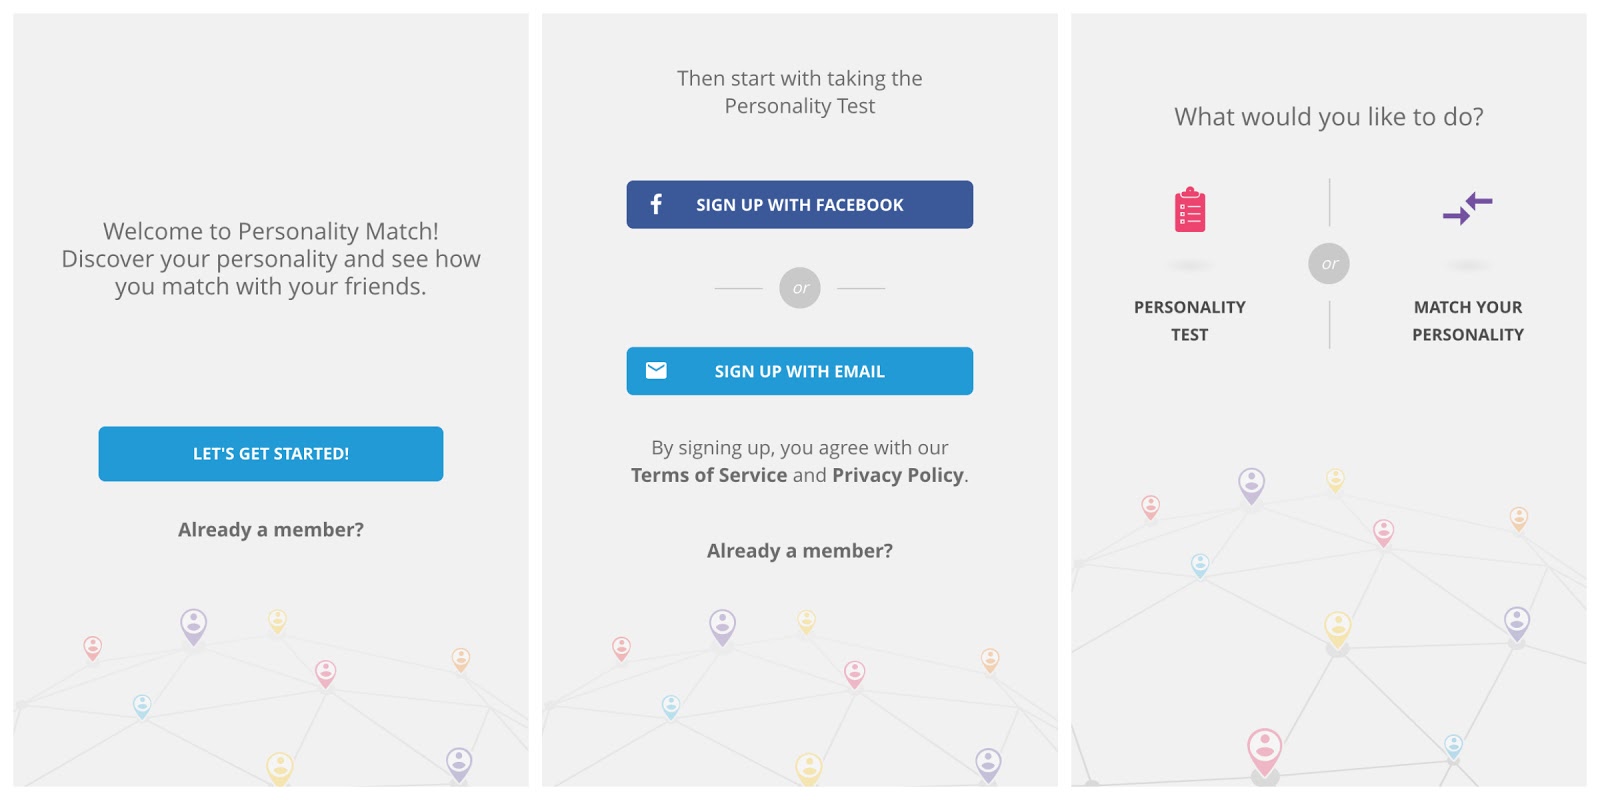Click the 'or' circle between the sign-up buttons

pyautogui.click(x=800, y=288)
